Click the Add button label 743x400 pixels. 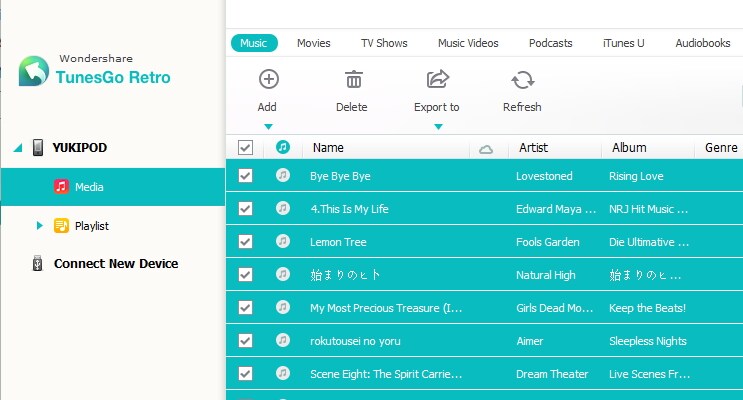coord(267,107)
